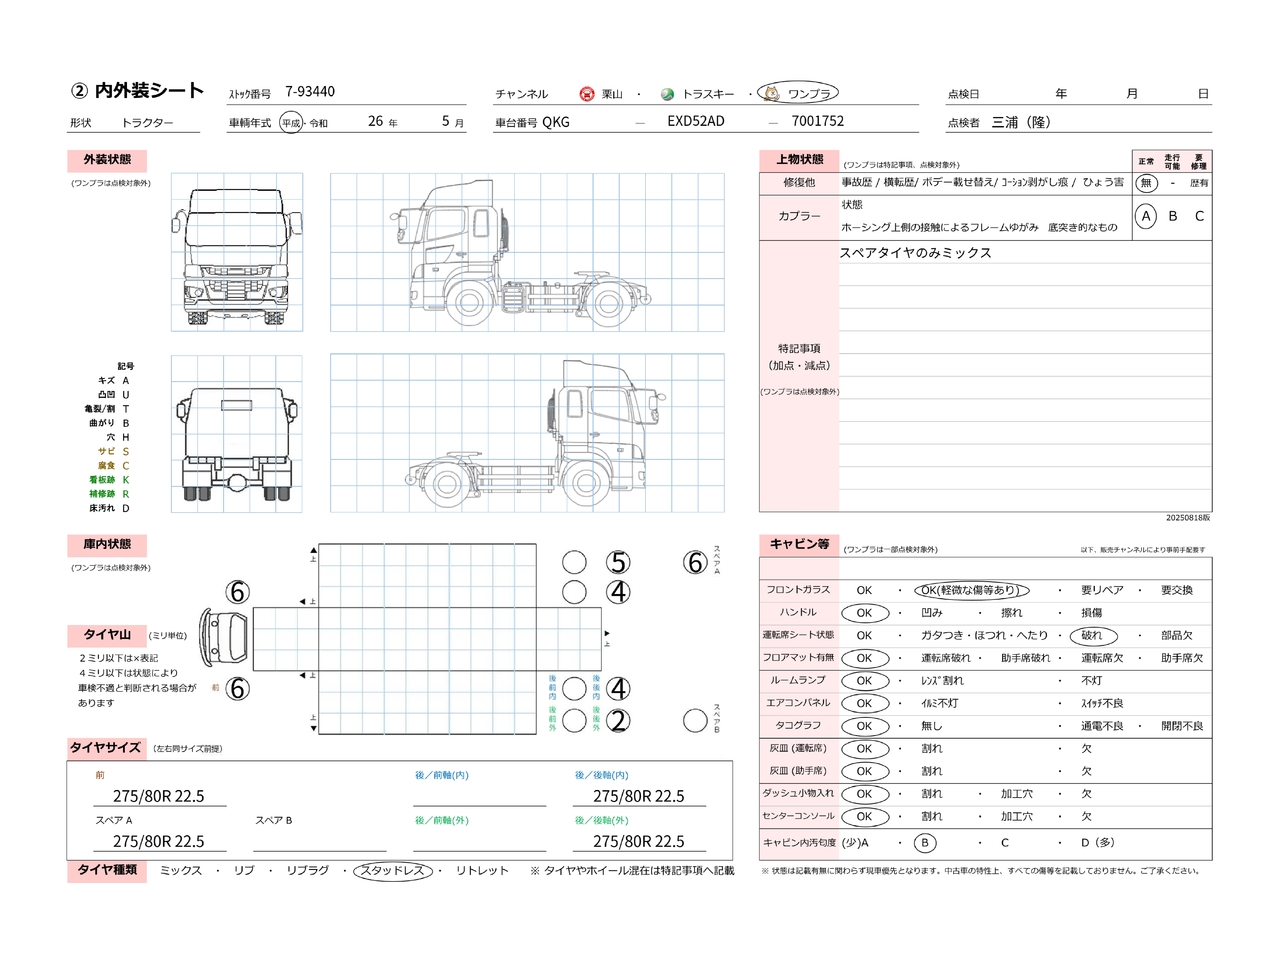Screen dimensions: 1280x960
Task: Choose coupler grade B
Action: pyautogui.click(x=1173, y=216)
